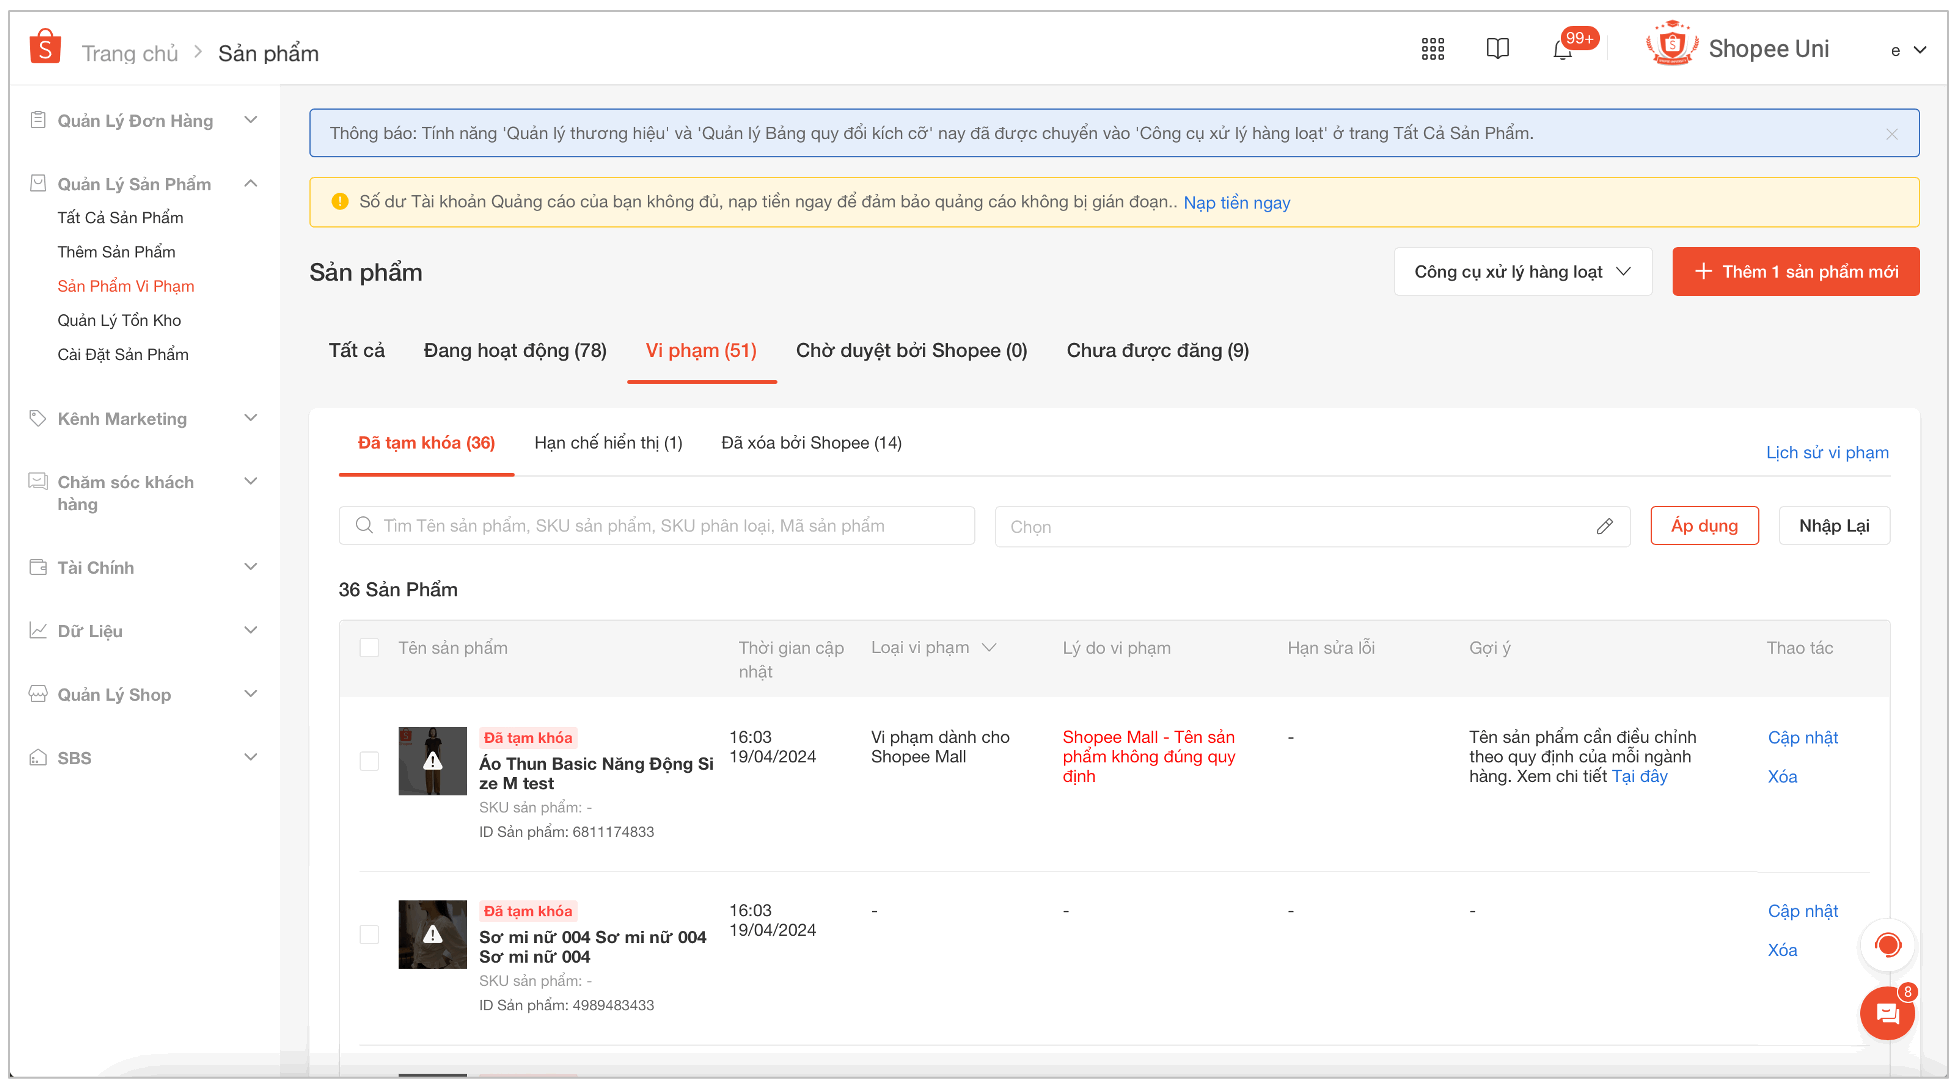Click the red circle assistant icon
Viewport: 1957px width, 1080px height.
(1887, 945)
